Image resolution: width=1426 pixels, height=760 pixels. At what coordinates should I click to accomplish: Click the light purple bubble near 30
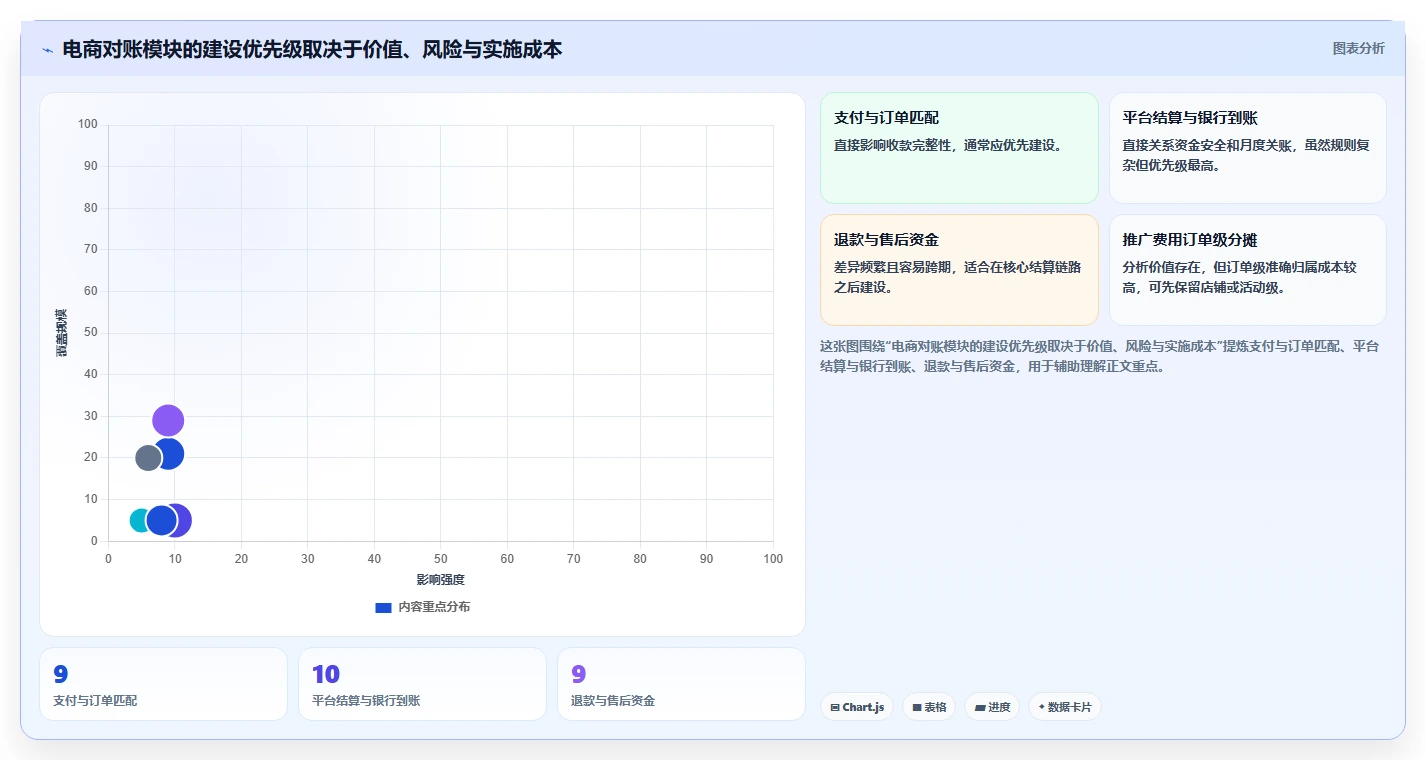(x=168, y=421)
